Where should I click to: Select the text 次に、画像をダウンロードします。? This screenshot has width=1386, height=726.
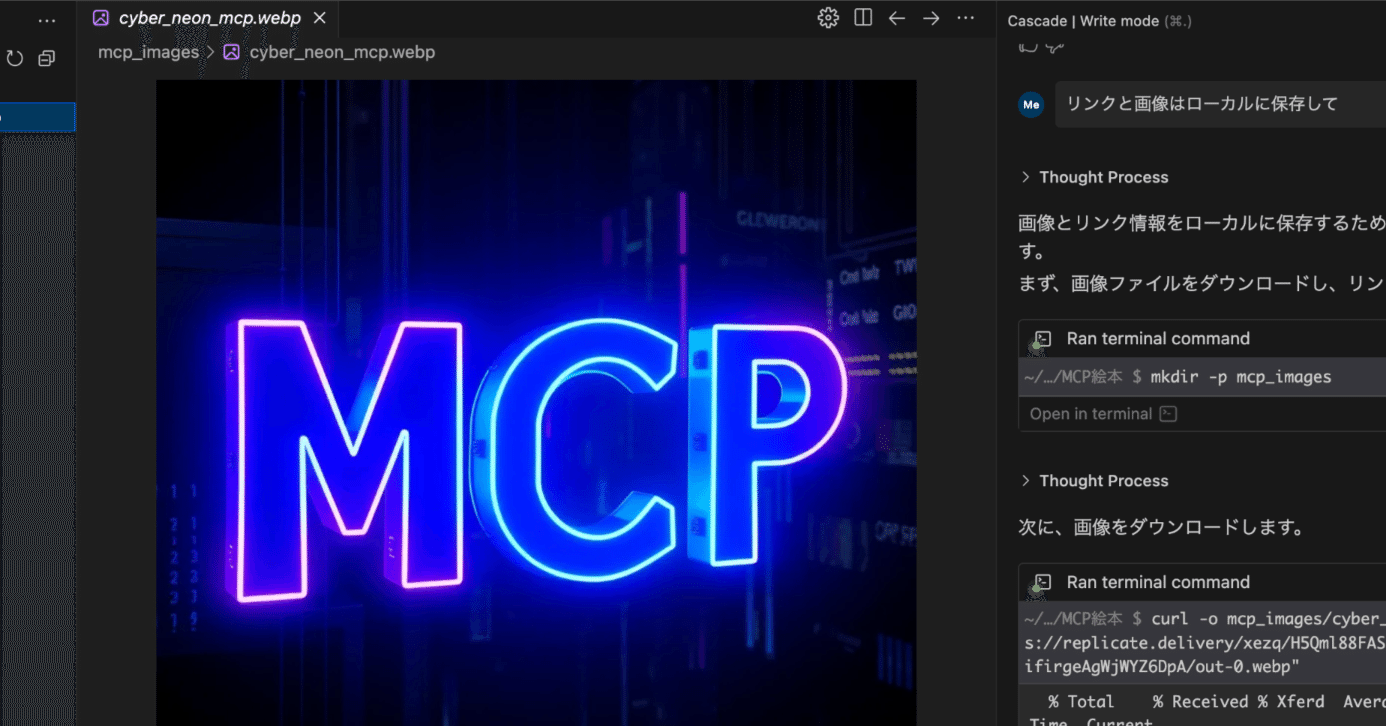[x=1160, y=527]
